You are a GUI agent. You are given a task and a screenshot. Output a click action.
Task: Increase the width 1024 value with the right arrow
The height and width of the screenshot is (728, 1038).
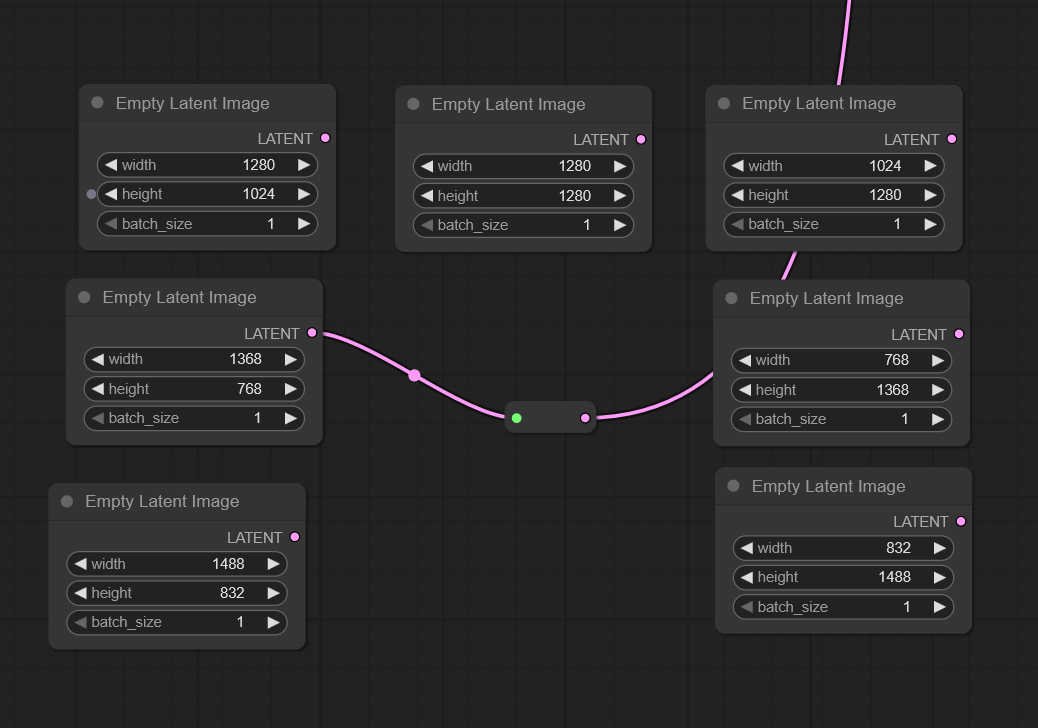[x=930, y=165]
